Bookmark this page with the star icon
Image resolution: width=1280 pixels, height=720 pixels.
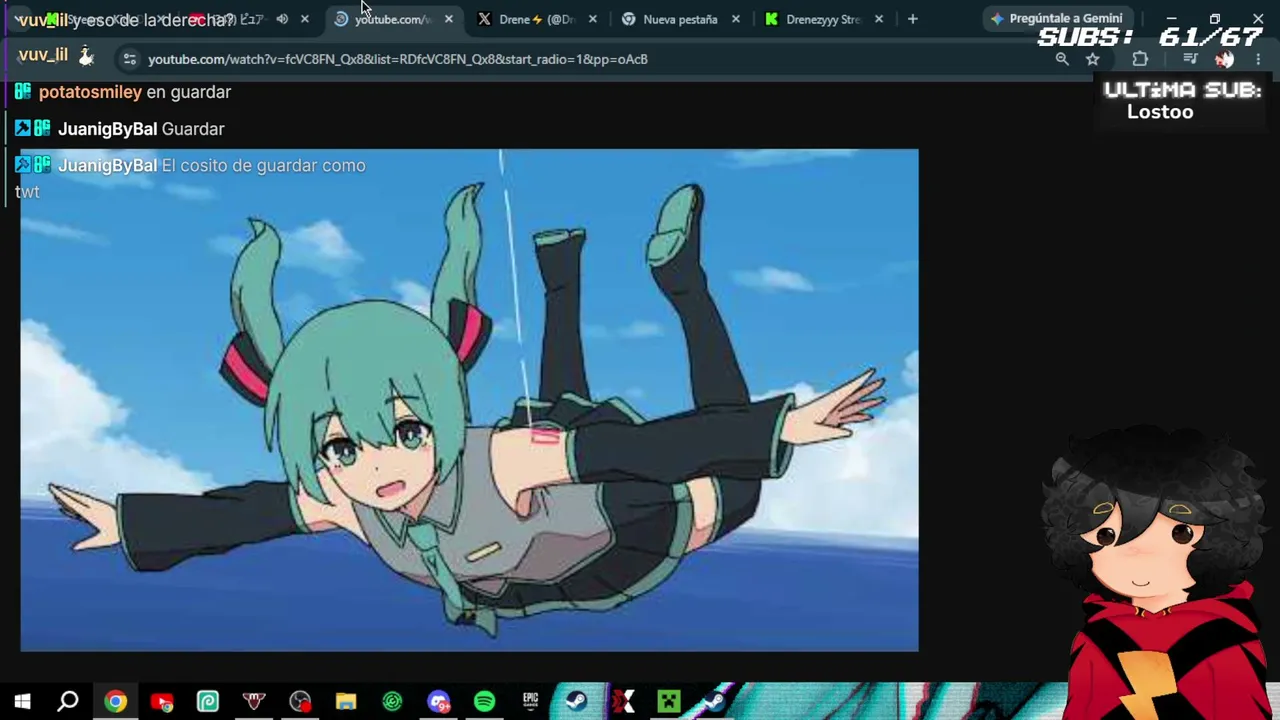[1093, 59]
